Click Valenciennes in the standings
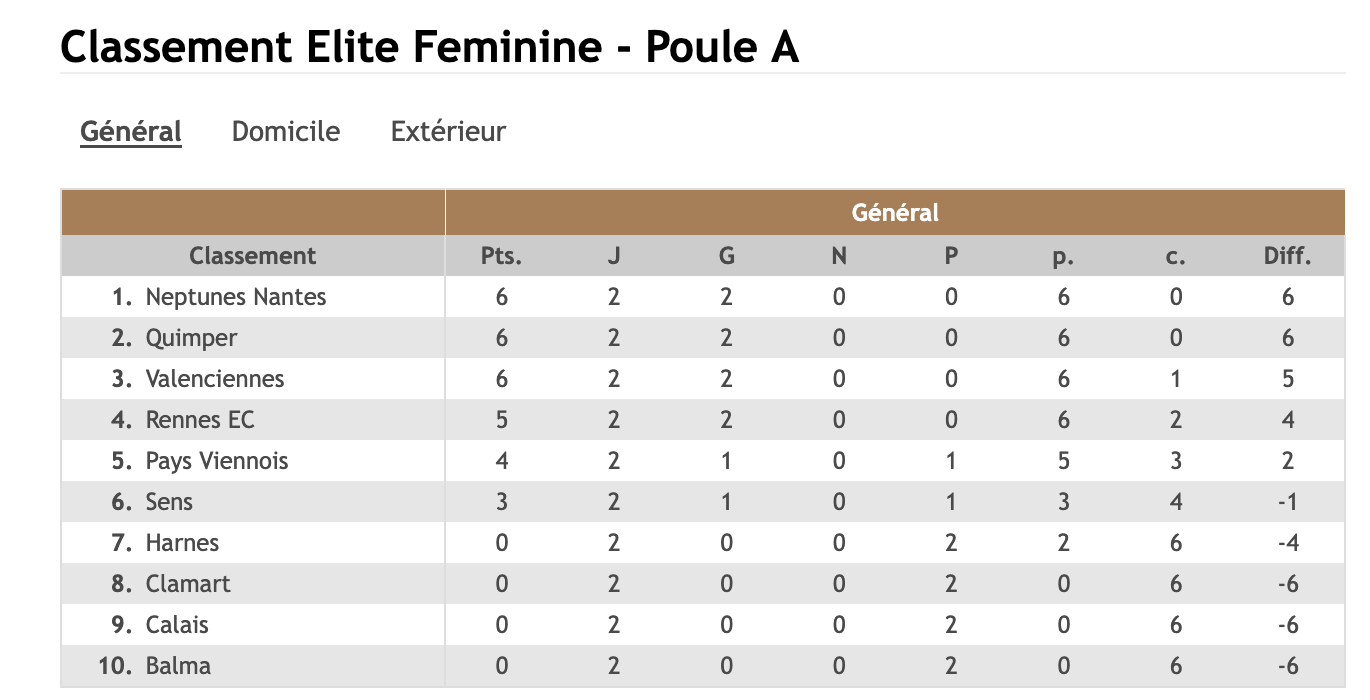The image size is (1370, 700). coord(215,379)
